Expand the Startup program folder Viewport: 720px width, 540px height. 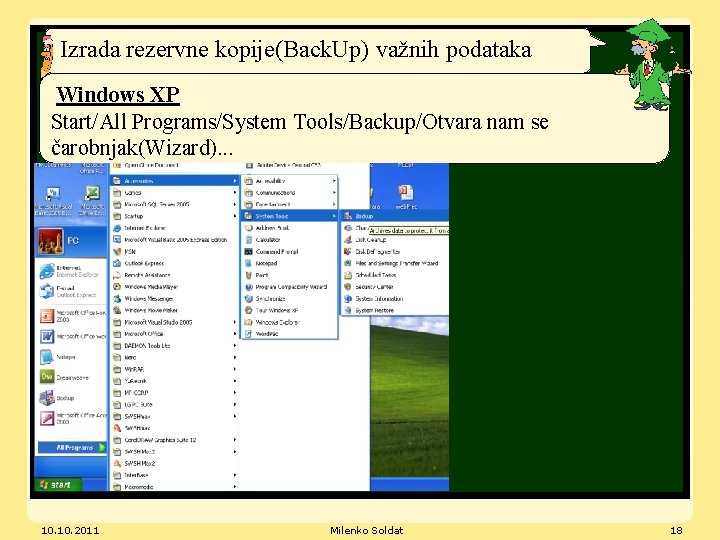(x=174, y=216)
